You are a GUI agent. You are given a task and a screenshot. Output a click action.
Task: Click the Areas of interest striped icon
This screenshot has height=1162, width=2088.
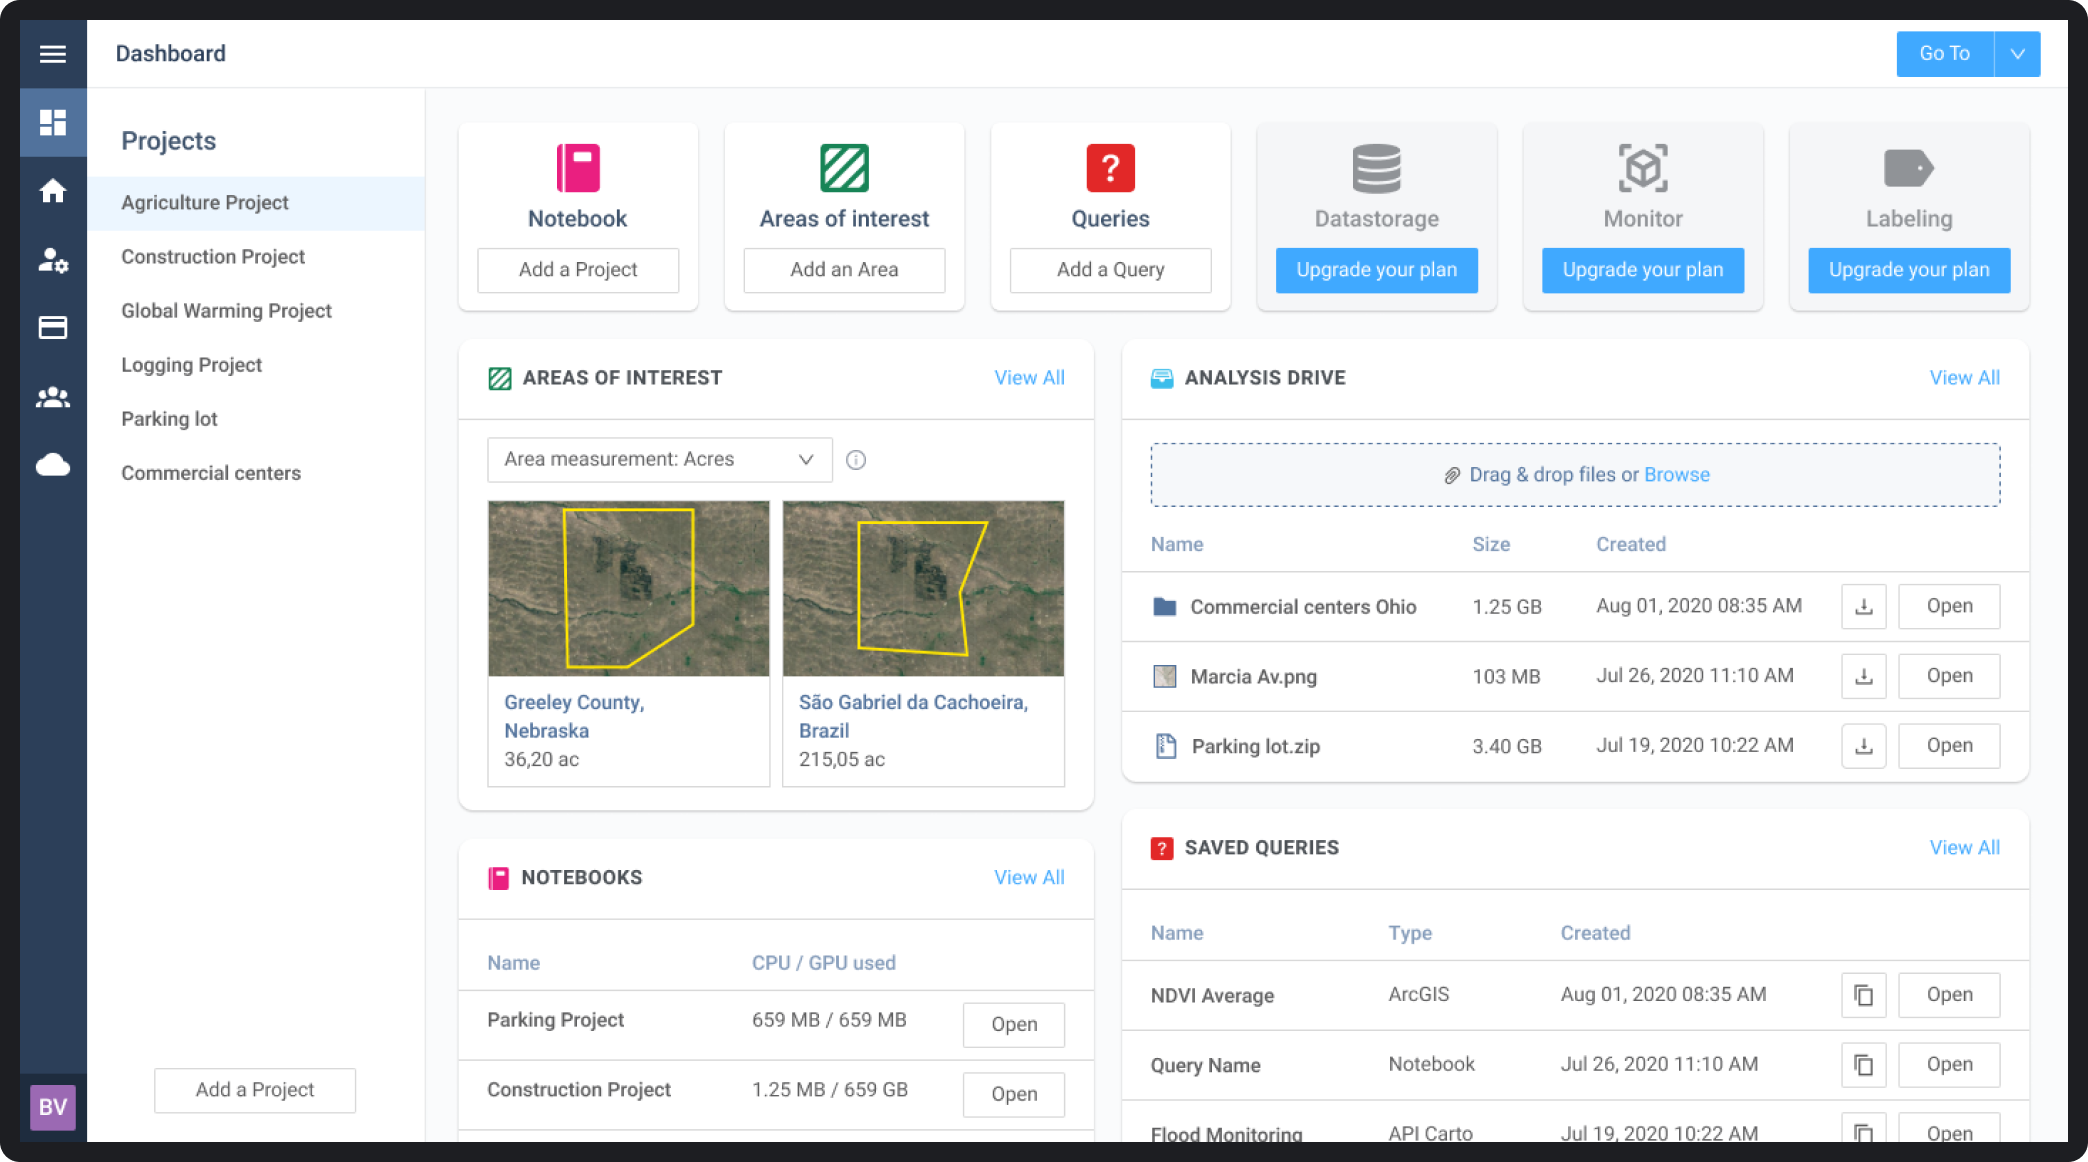tap(843, 167)
